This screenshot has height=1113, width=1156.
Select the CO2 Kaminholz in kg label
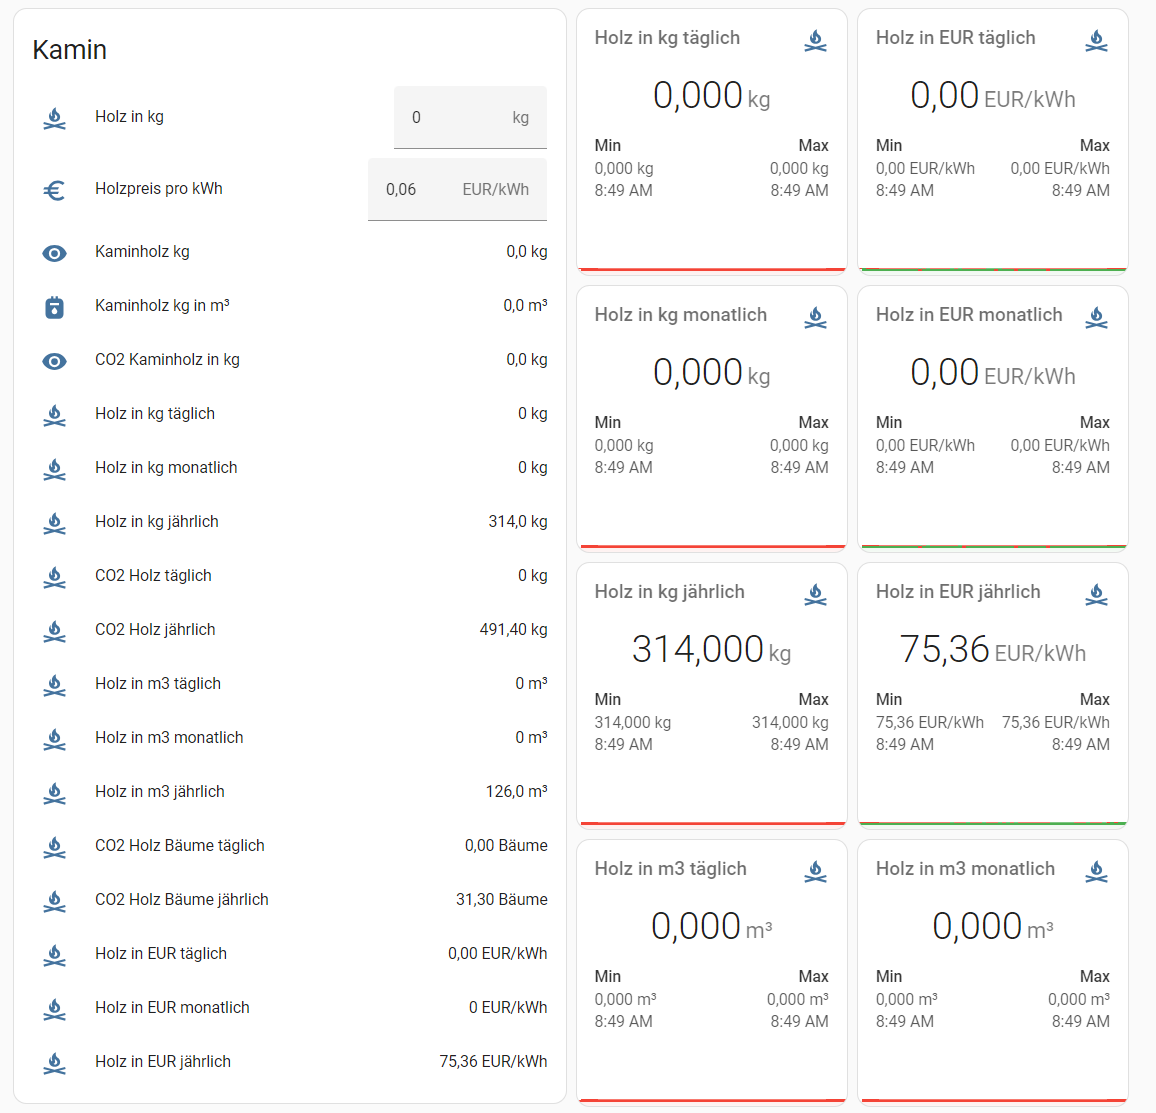[x=167, y=360]
